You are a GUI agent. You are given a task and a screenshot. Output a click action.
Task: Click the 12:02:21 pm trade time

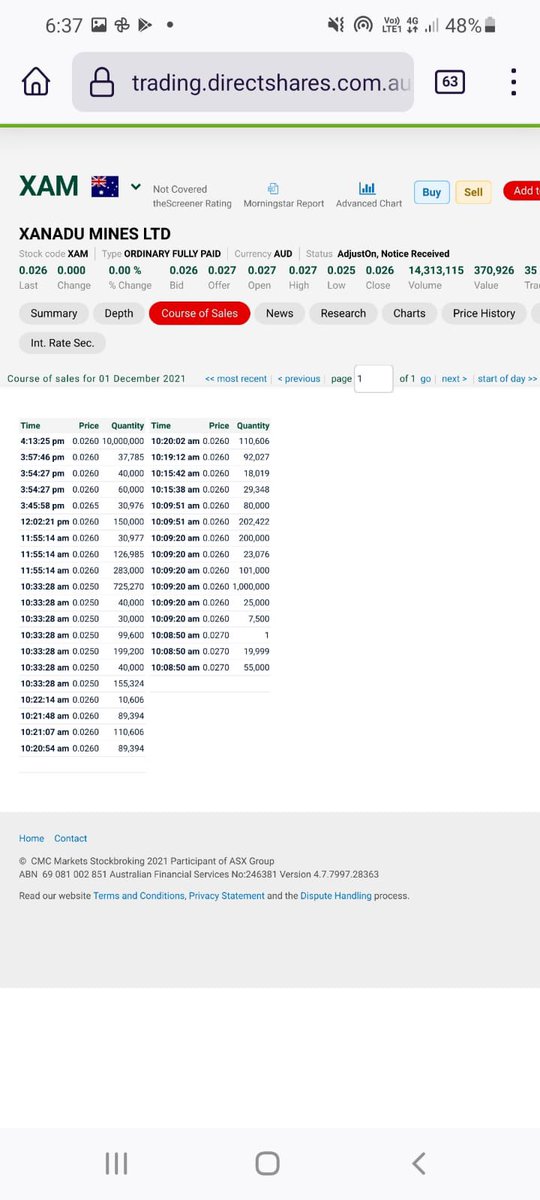coord(44,522)
